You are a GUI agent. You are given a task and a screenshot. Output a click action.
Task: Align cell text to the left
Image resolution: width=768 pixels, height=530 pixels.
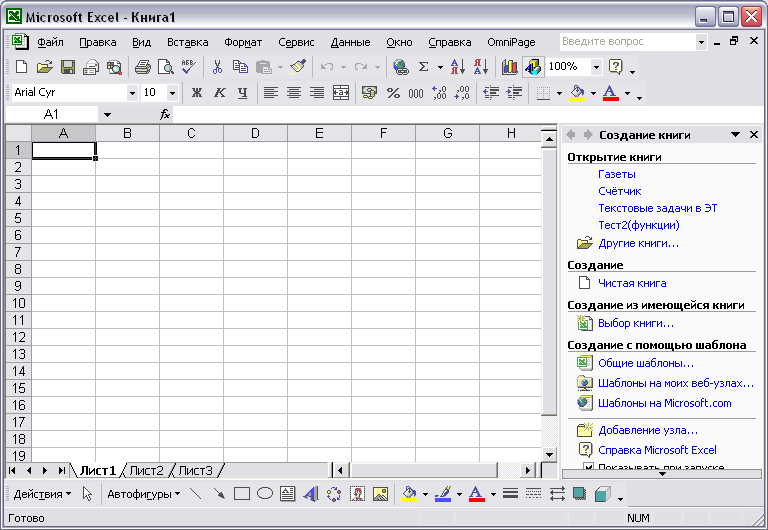pyautogui.click(x=270, y=93)
